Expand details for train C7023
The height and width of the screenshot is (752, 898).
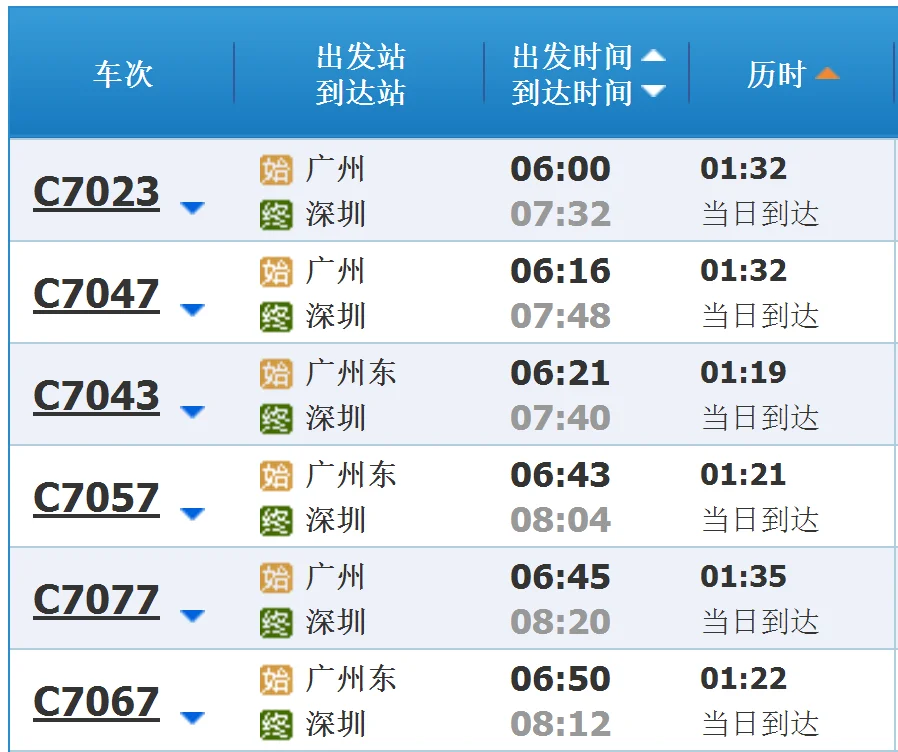point(194,208)
